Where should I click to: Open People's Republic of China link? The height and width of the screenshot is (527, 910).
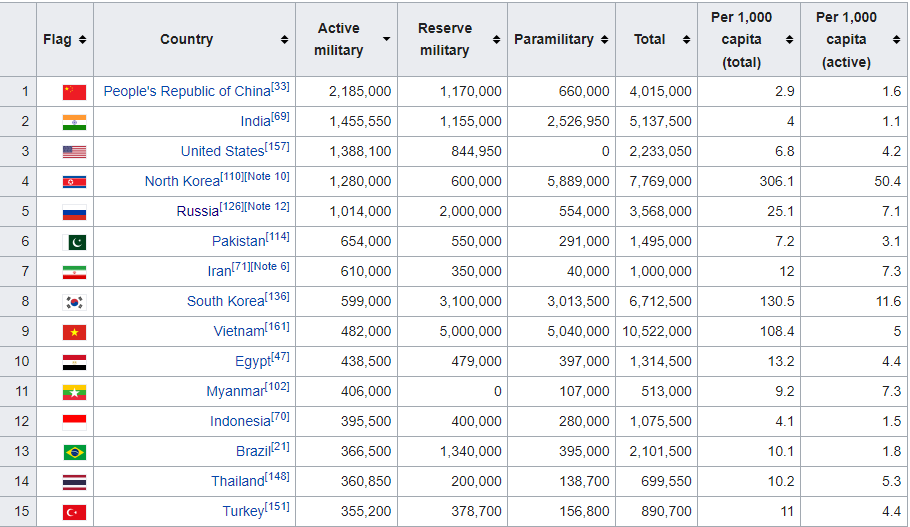point(187,92)
